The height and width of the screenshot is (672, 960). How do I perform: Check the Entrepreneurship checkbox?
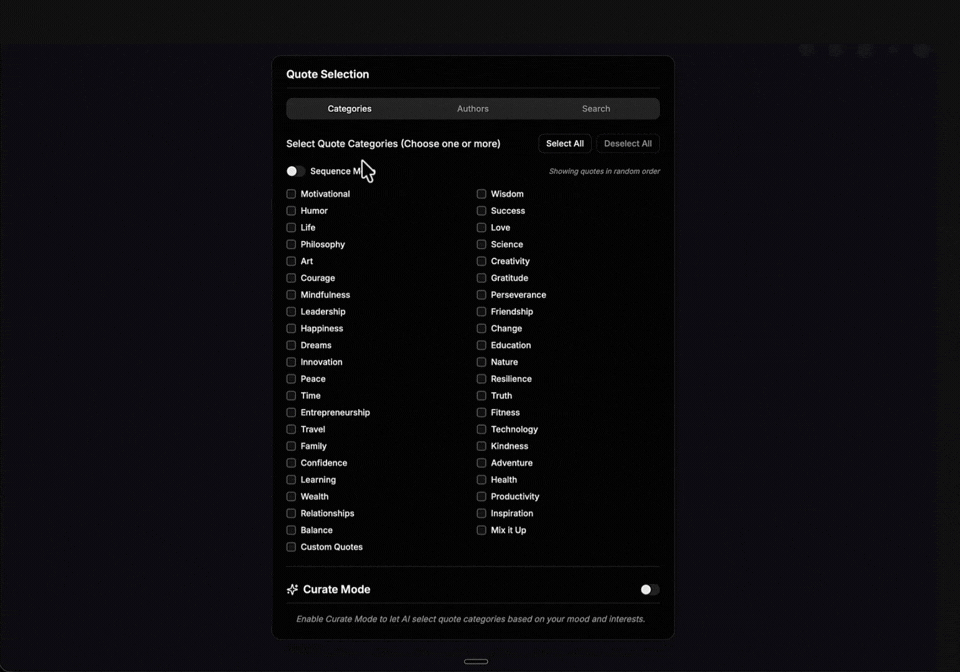(291, 413)
